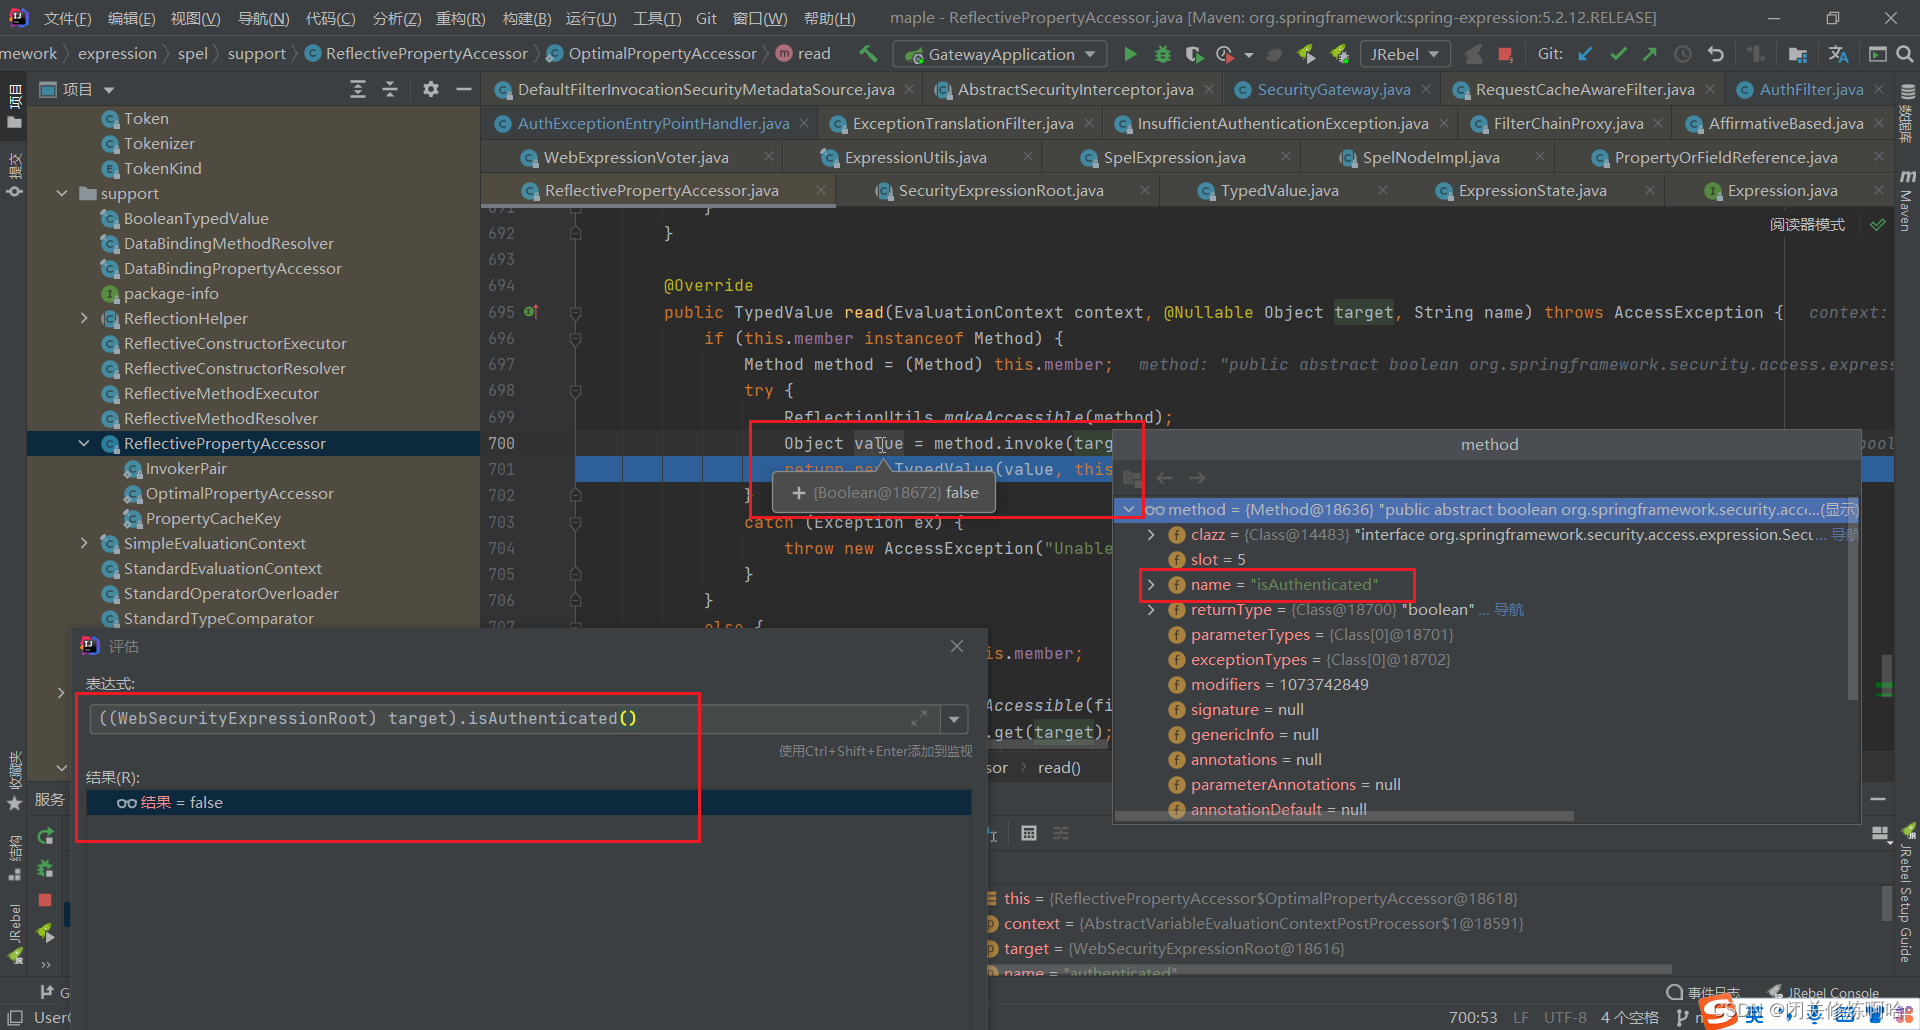Image resolution: width=1920 pixels, height=1030 pixels.
Task: Expand the expression field with resize icon
Action: 919,718
